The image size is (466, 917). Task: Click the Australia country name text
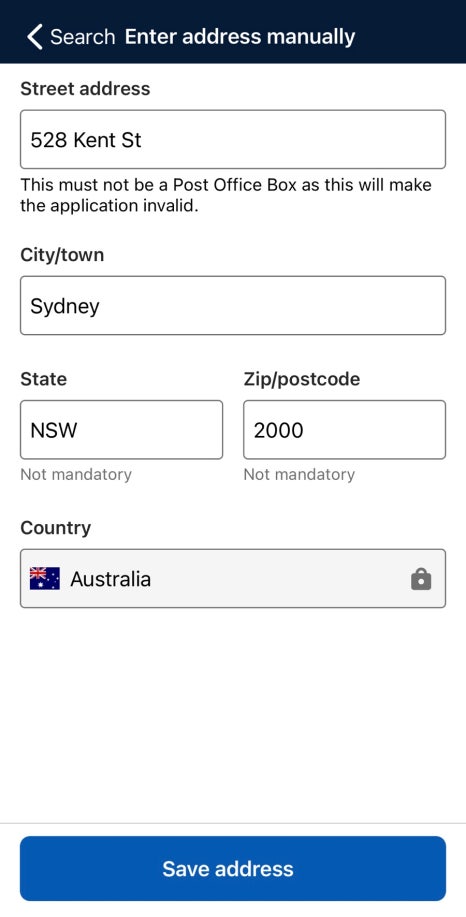[111, 579]
